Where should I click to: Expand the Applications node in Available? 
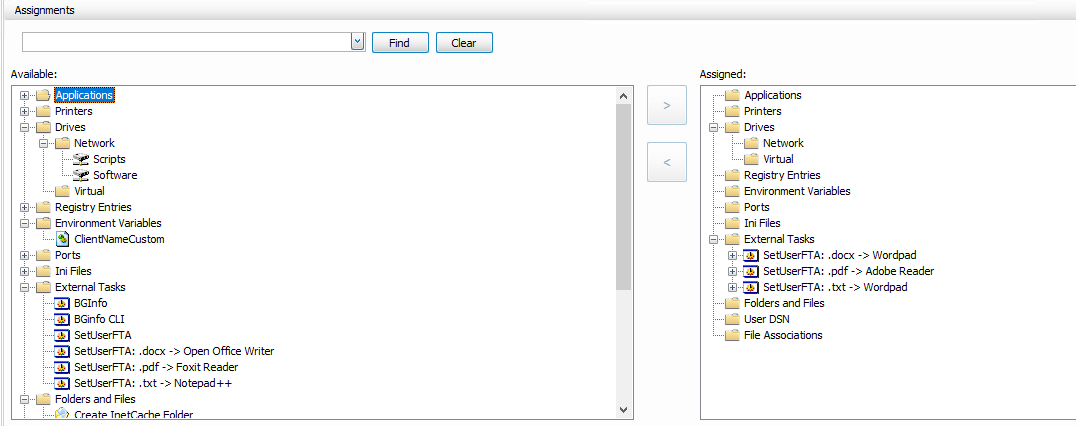[x=25, y=95]
